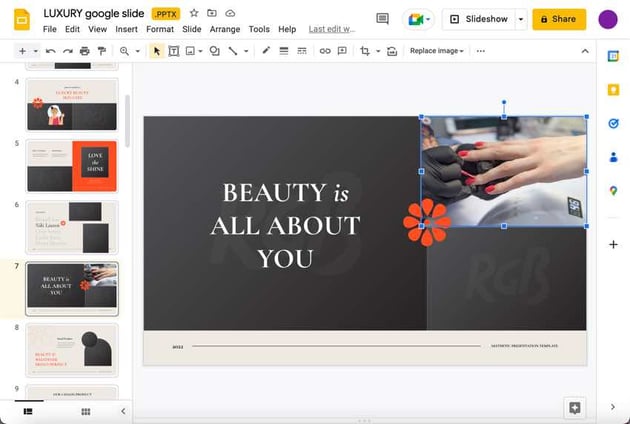630x424 pixels.
Task: Open the Arrange menu
Action: pyautogui.click(x=224, y=30)
